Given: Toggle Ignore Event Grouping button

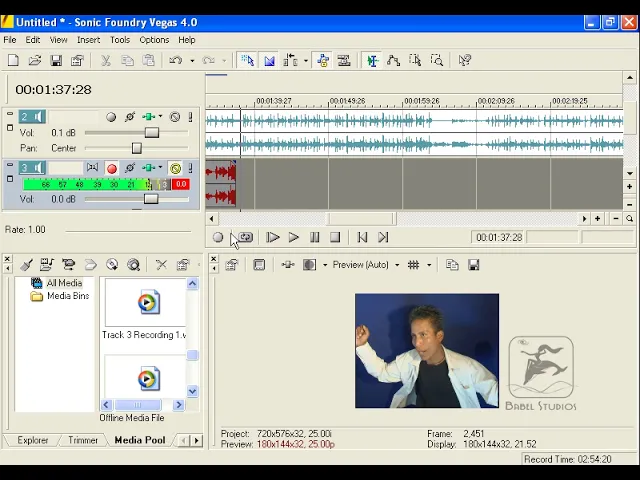Looking at the screenshot, I should pyautogui.click(x=344, y=60).
